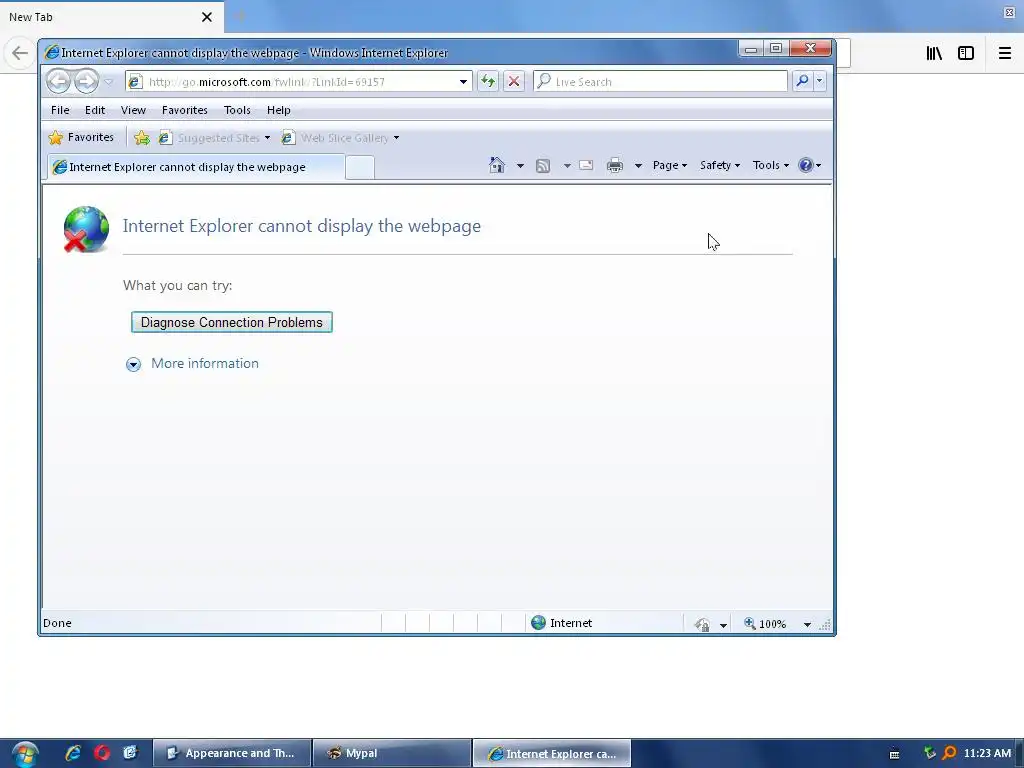Viewport: 1024px width, 768px height.
Task: Launch Internet Explorer from quick launch taskbar
Action: tap(72, 753)
